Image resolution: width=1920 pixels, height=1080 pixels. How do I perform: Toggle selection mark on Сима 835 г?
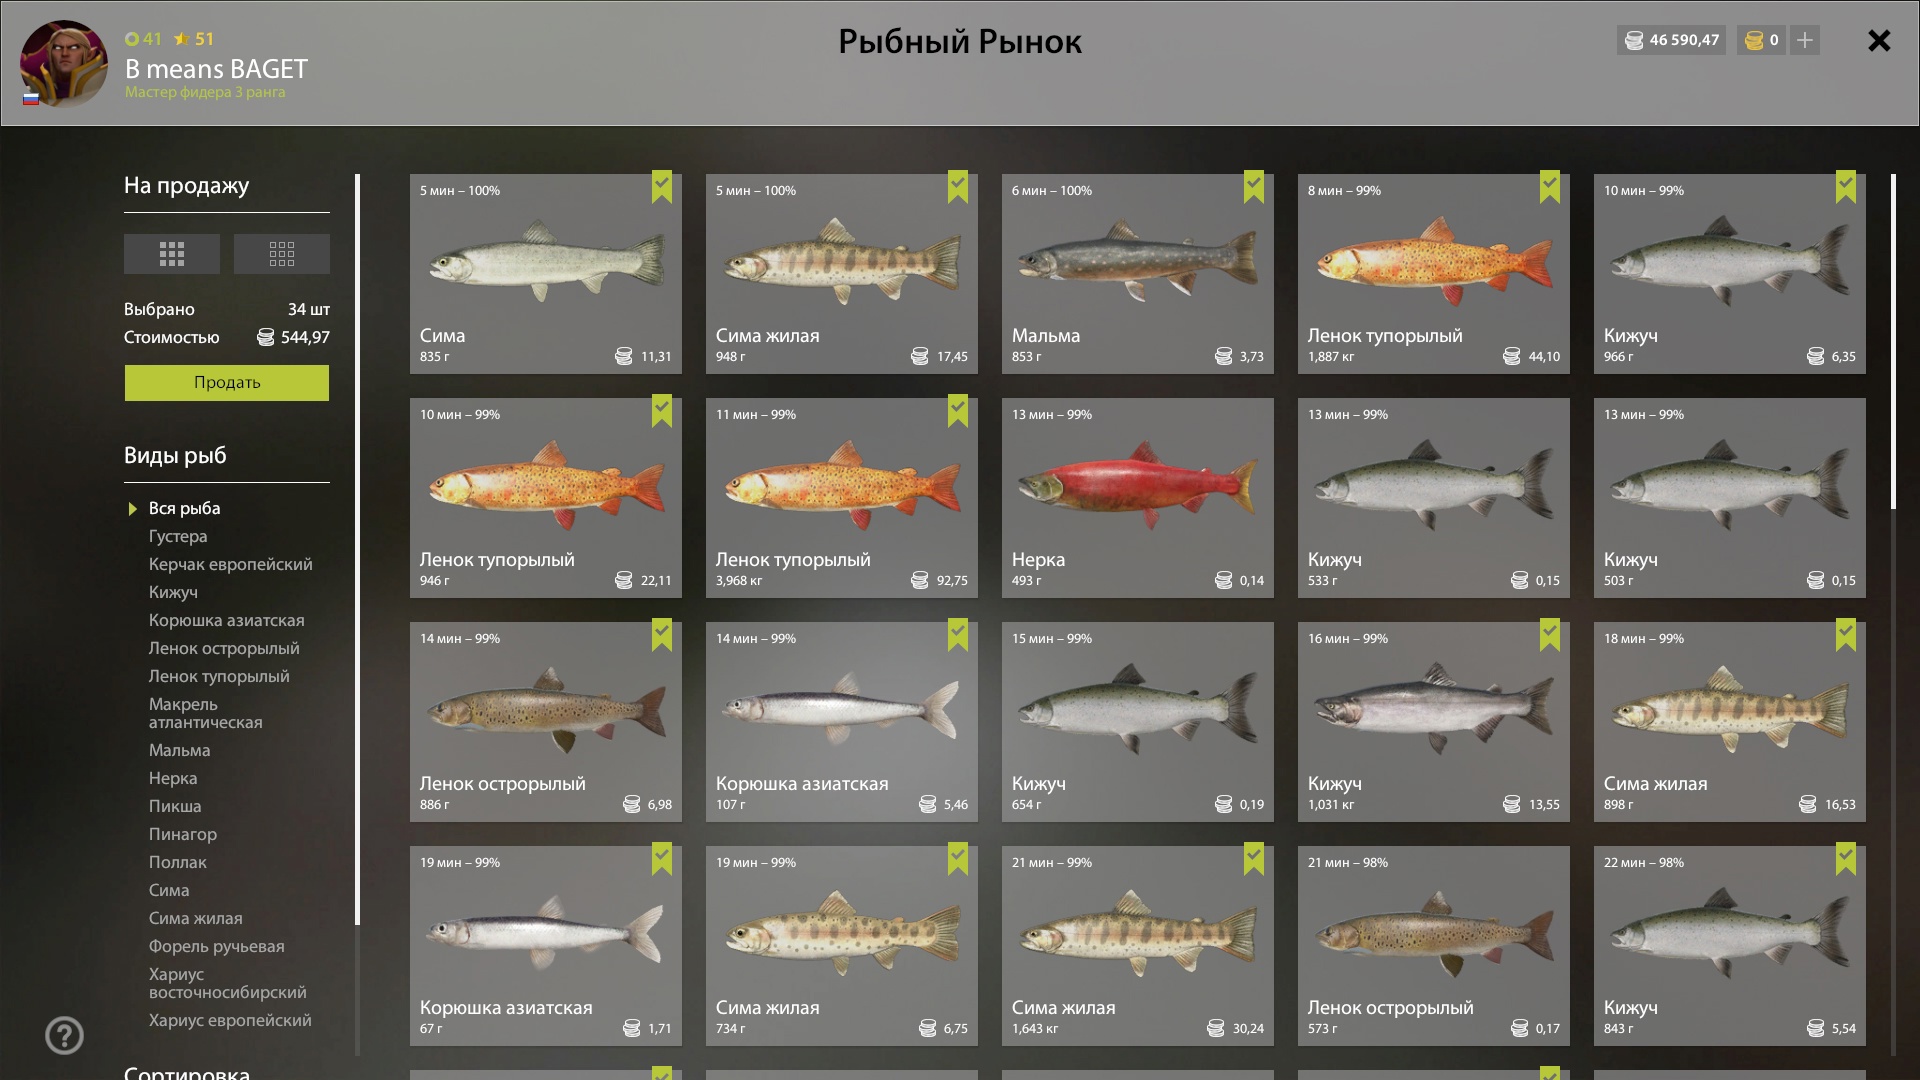[x=662, y=187]
